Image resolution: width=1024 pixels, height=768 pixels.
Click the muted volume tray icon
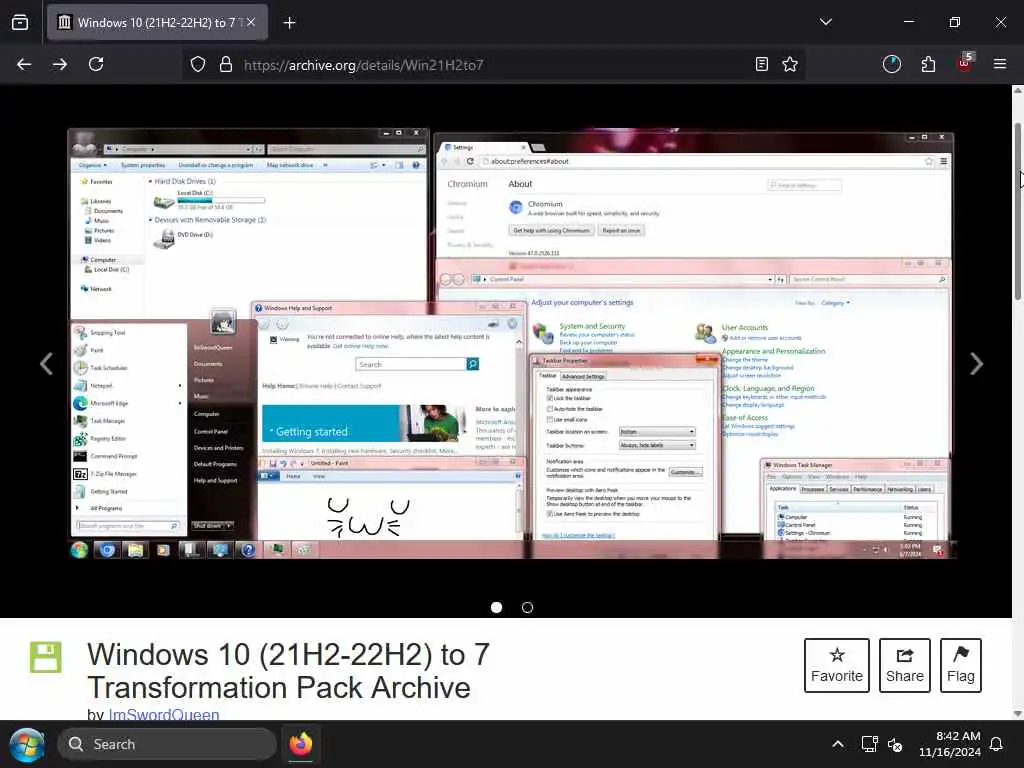[895, 744]
